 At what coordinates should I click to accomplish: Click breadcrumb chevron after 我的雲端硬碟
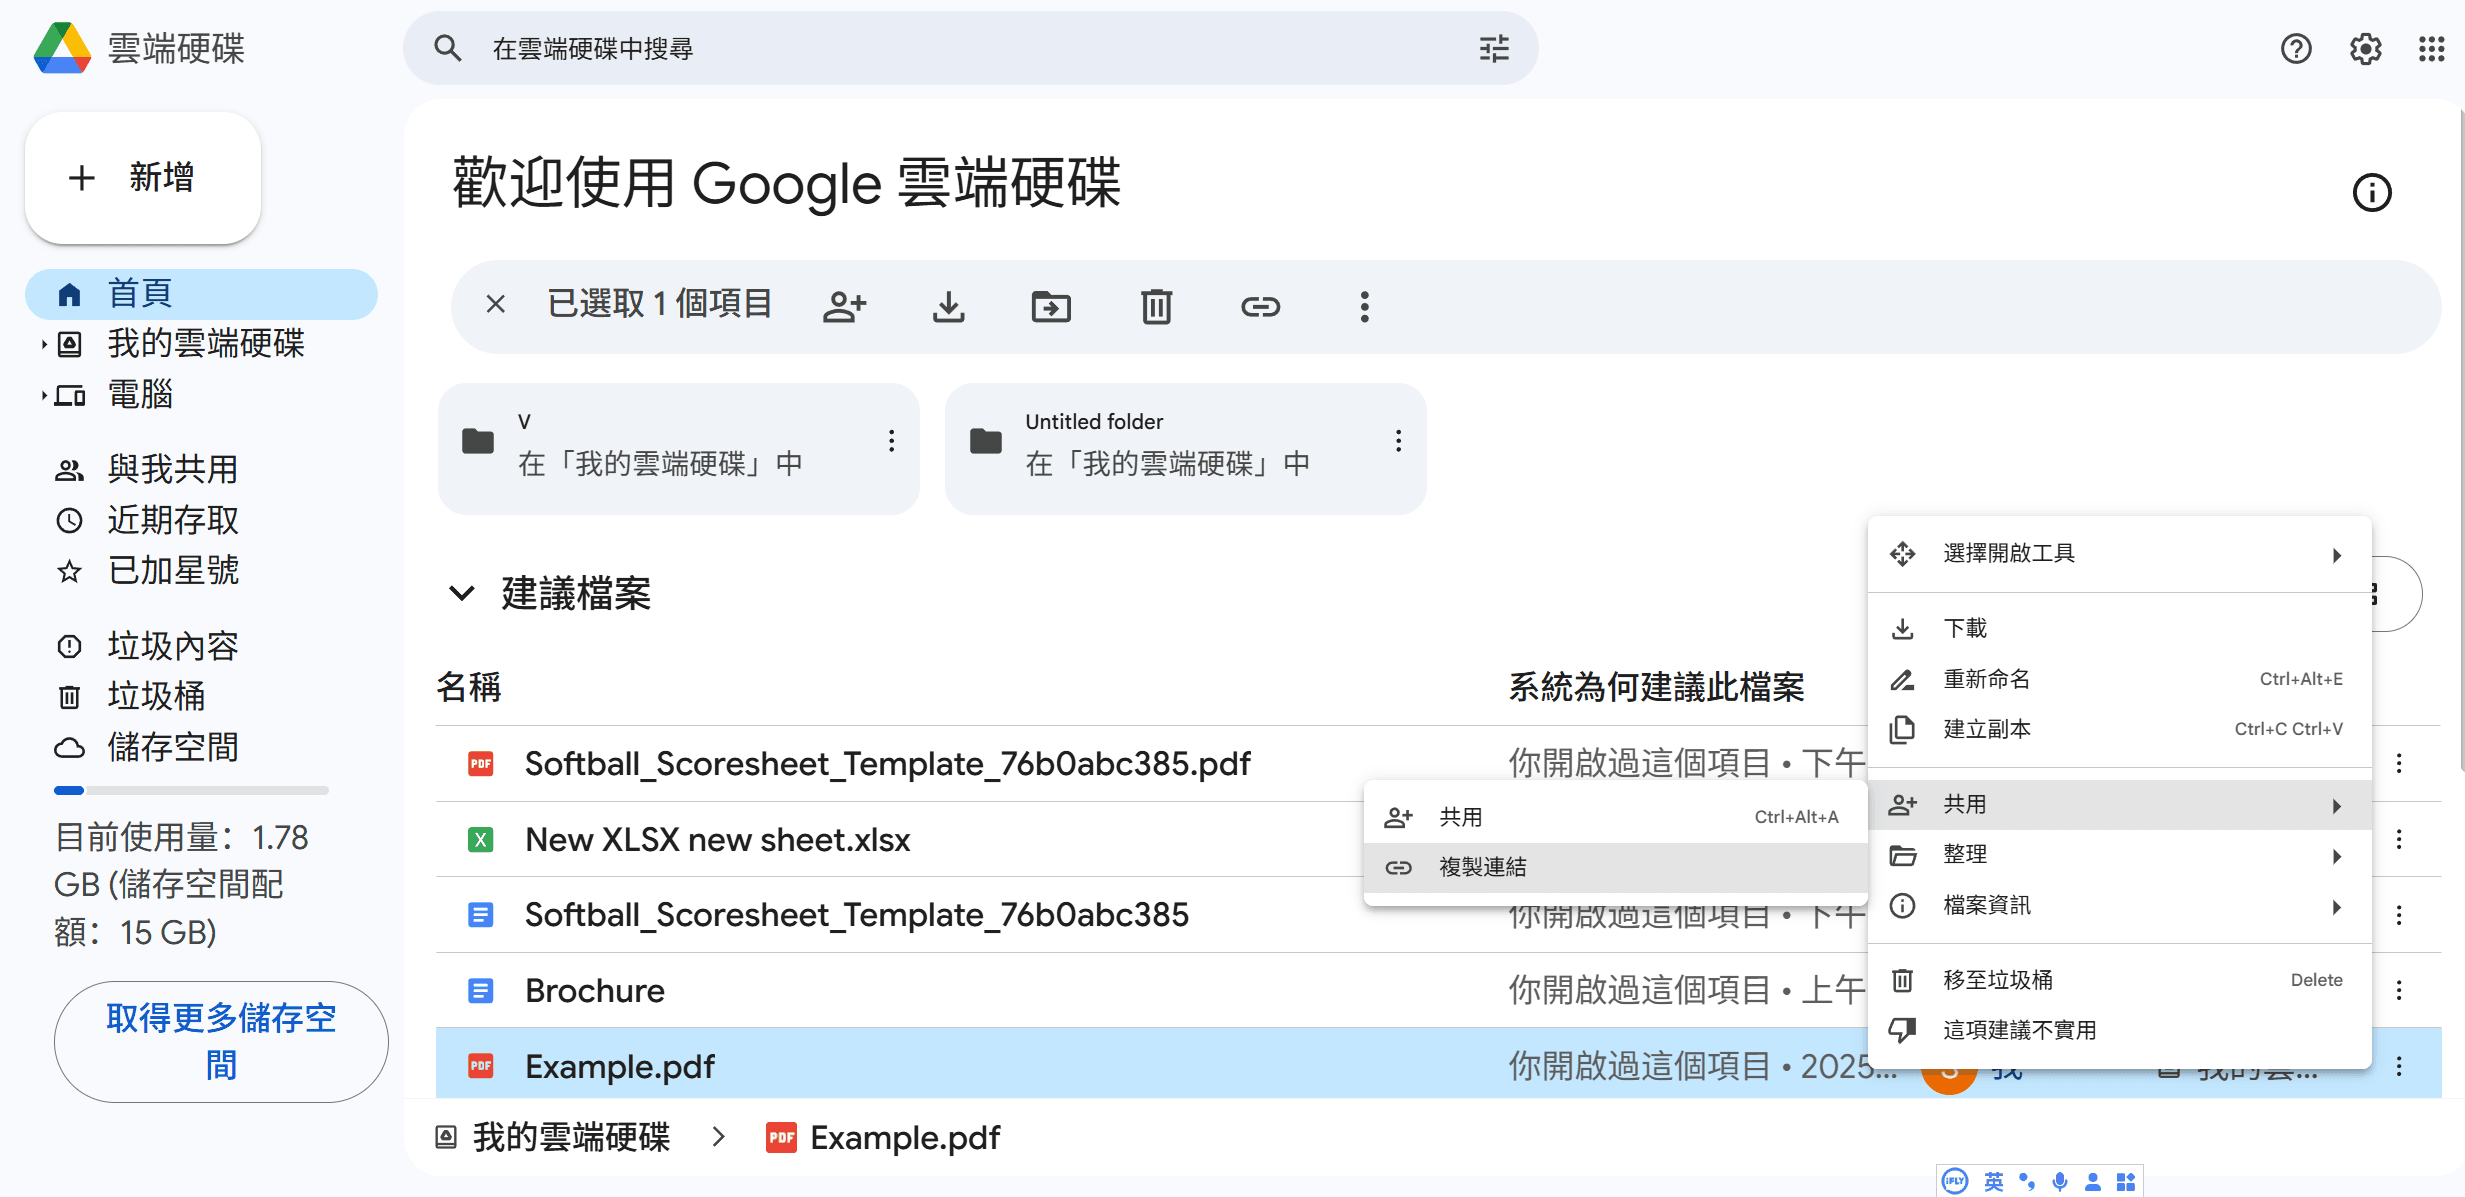[718, 1136]
